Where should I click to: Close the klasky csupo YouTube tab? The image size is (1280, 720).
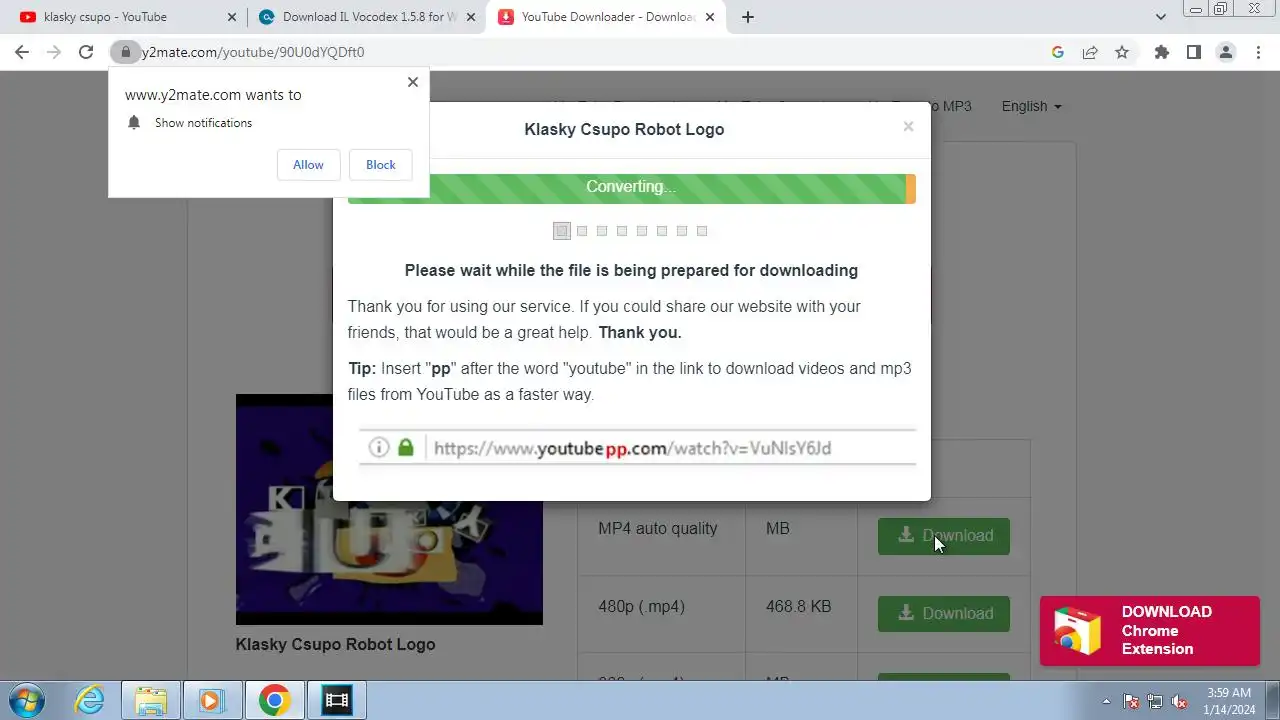pyautogui.click(x=232, y=17)
